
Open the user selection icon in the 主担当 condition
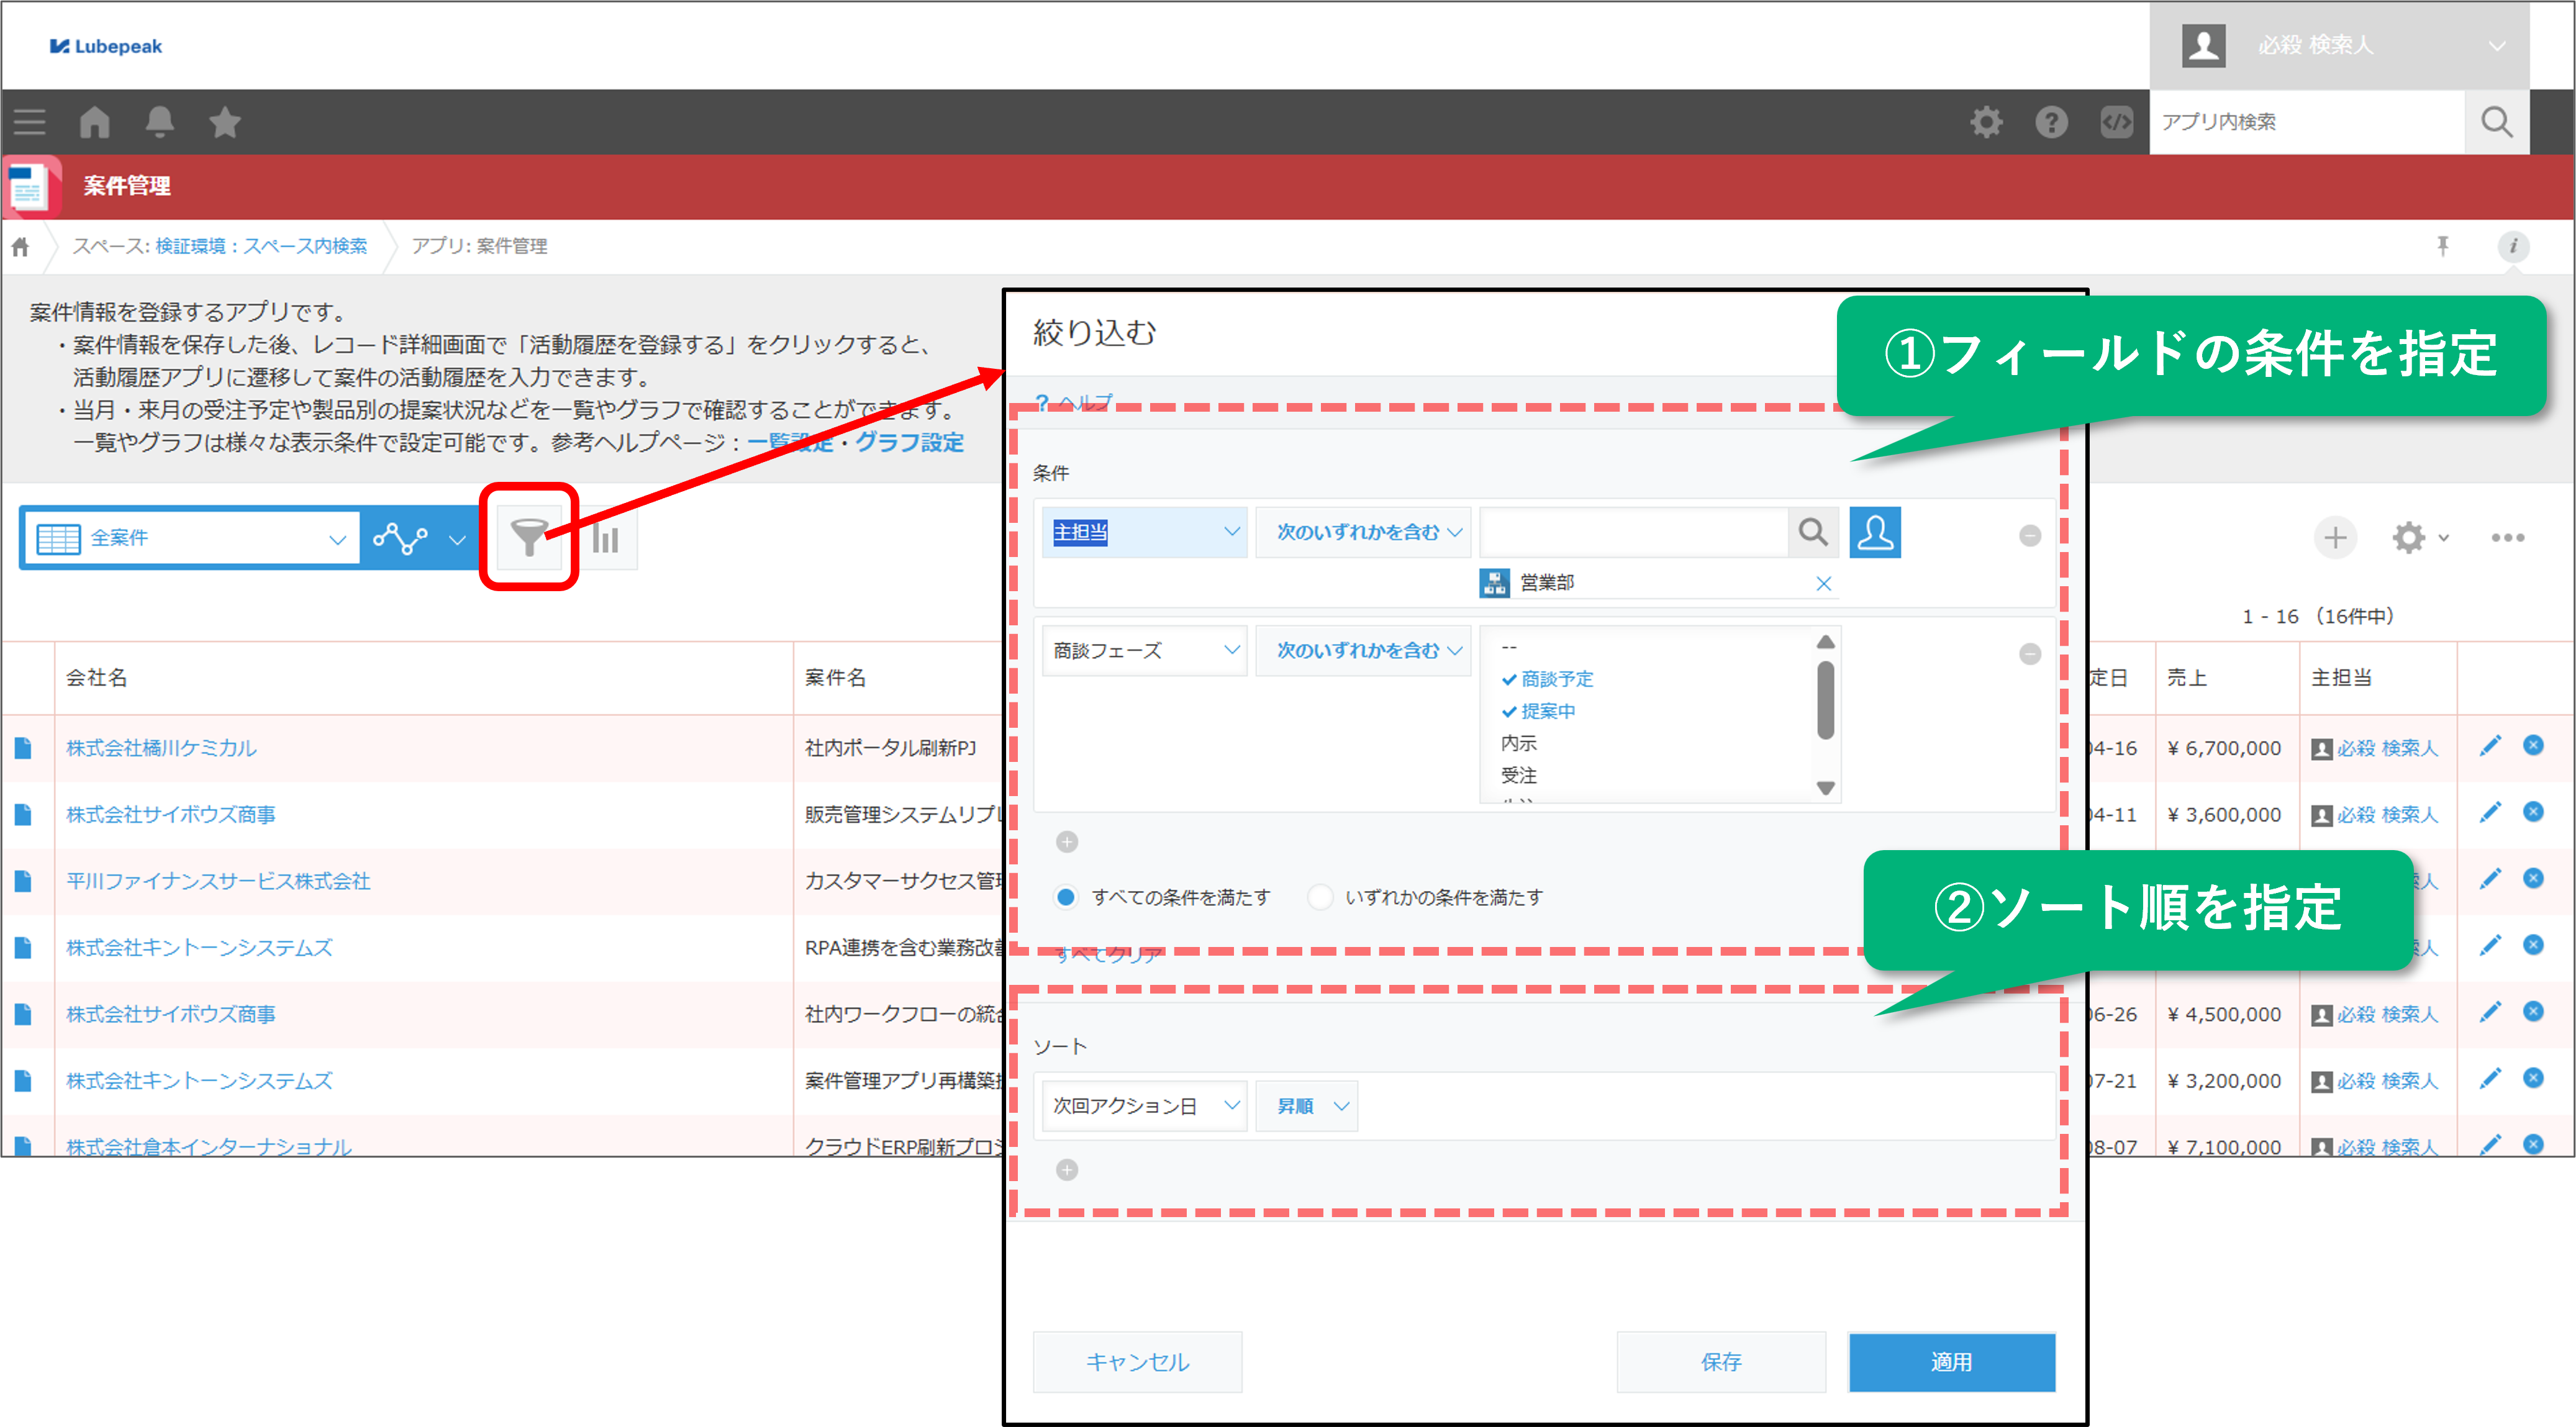[x=1875, y=532]
